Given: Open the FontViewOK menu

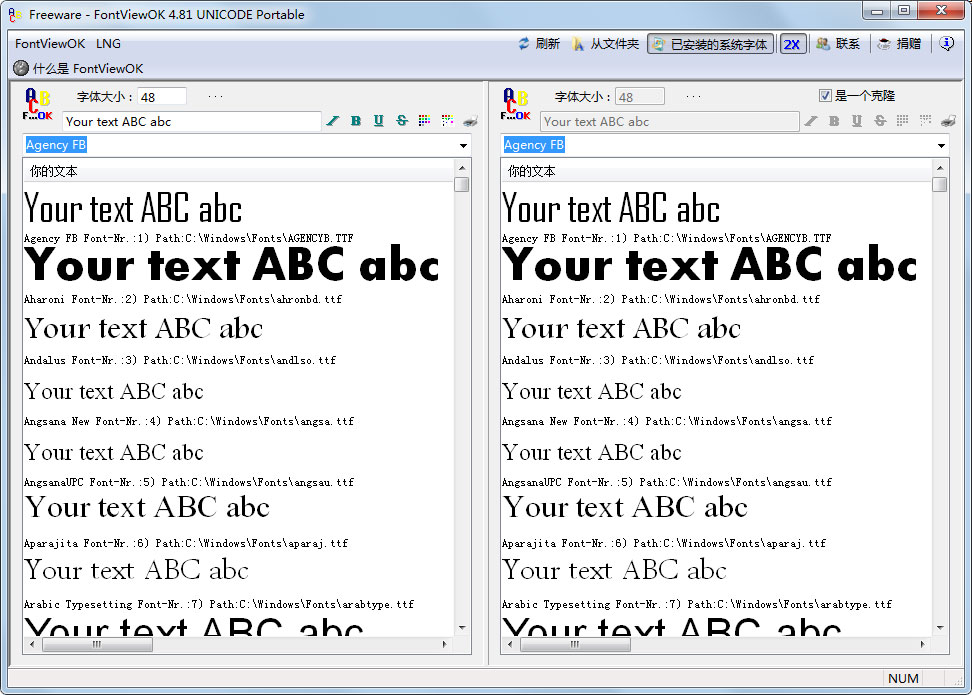Looking at the screenshot, I should click(x=50, y=44).
